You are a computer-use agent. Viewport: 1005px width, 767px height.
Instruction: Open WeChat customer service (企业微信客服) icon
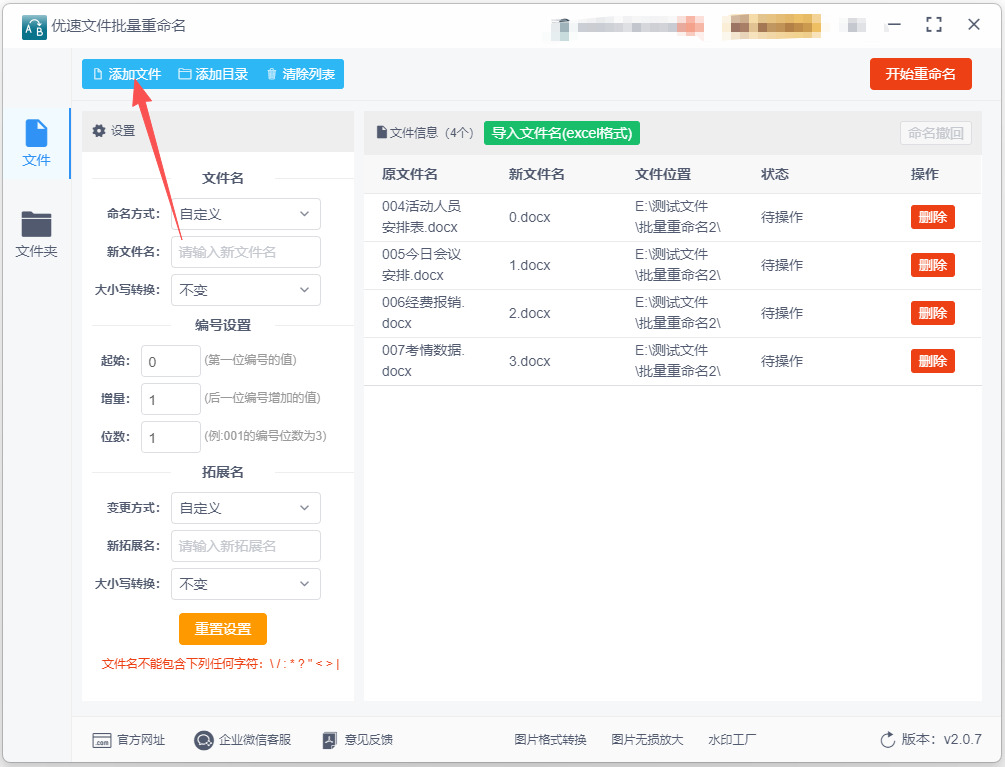[x=204, y=740]
